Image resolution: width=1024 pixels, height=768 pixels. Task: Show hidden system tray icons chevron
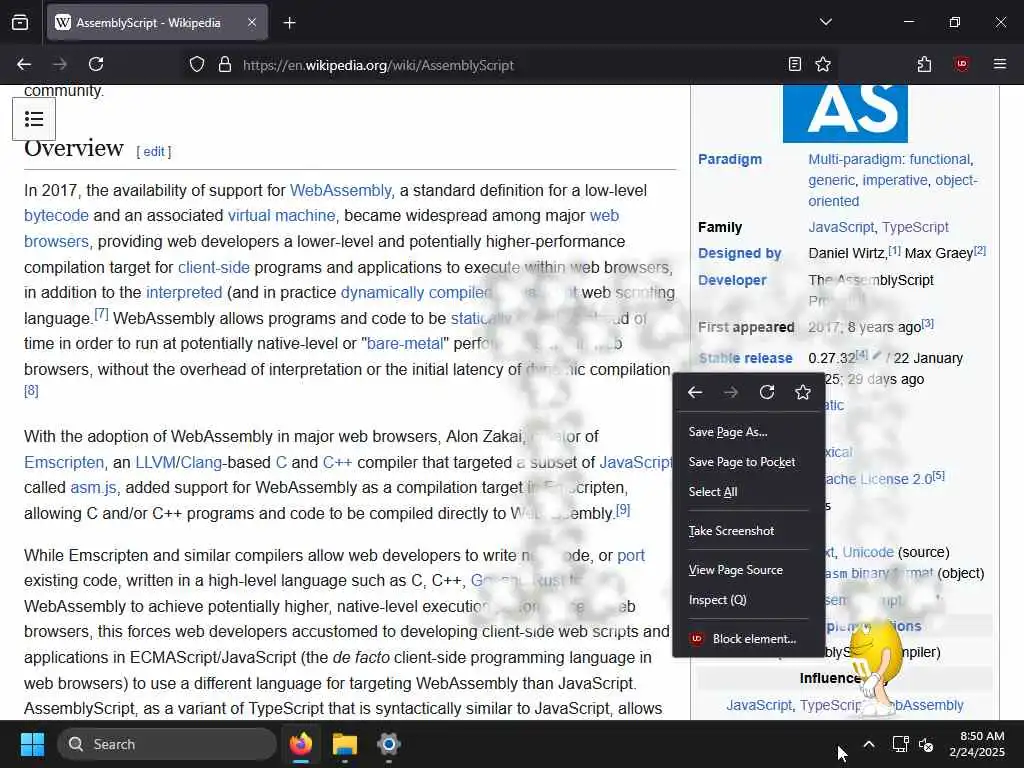click(x=869, y=744)
